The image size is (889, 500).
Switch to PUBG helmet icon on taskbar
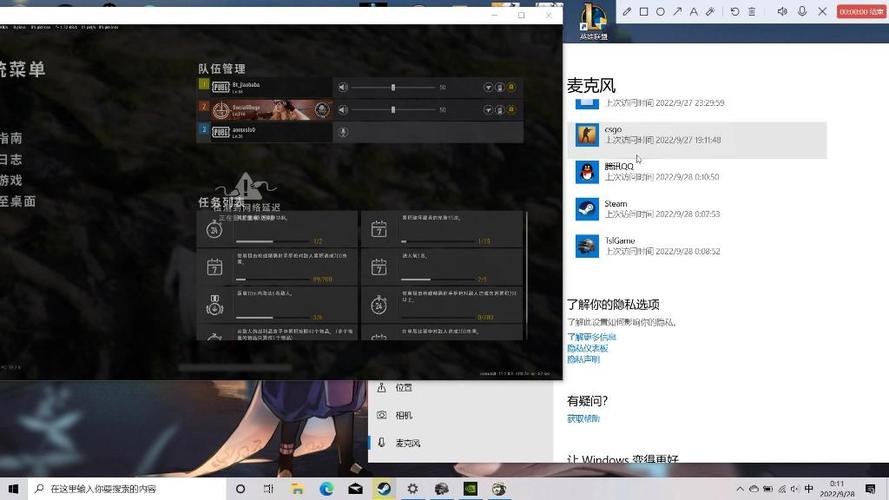pos(442,489)
